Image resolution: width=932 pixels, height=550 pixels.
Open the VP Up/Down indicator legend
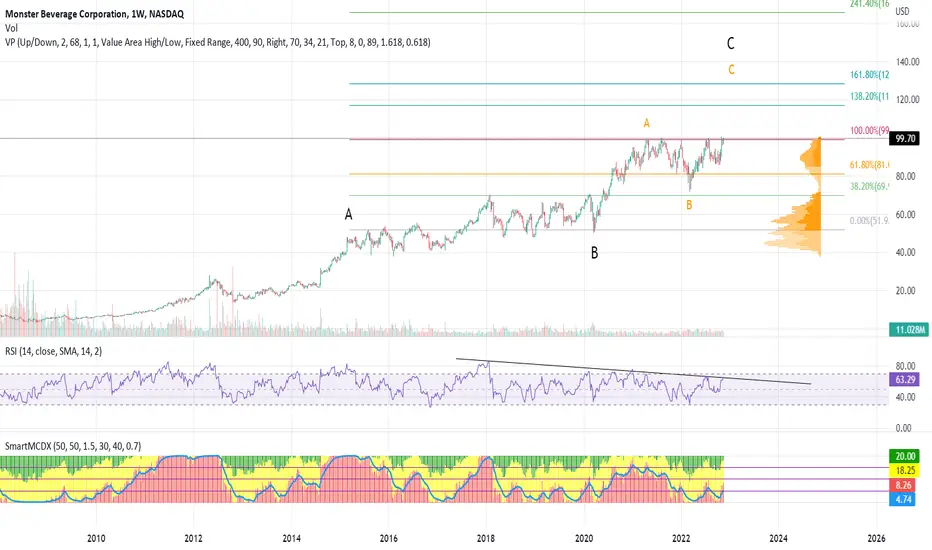[218, 42]
